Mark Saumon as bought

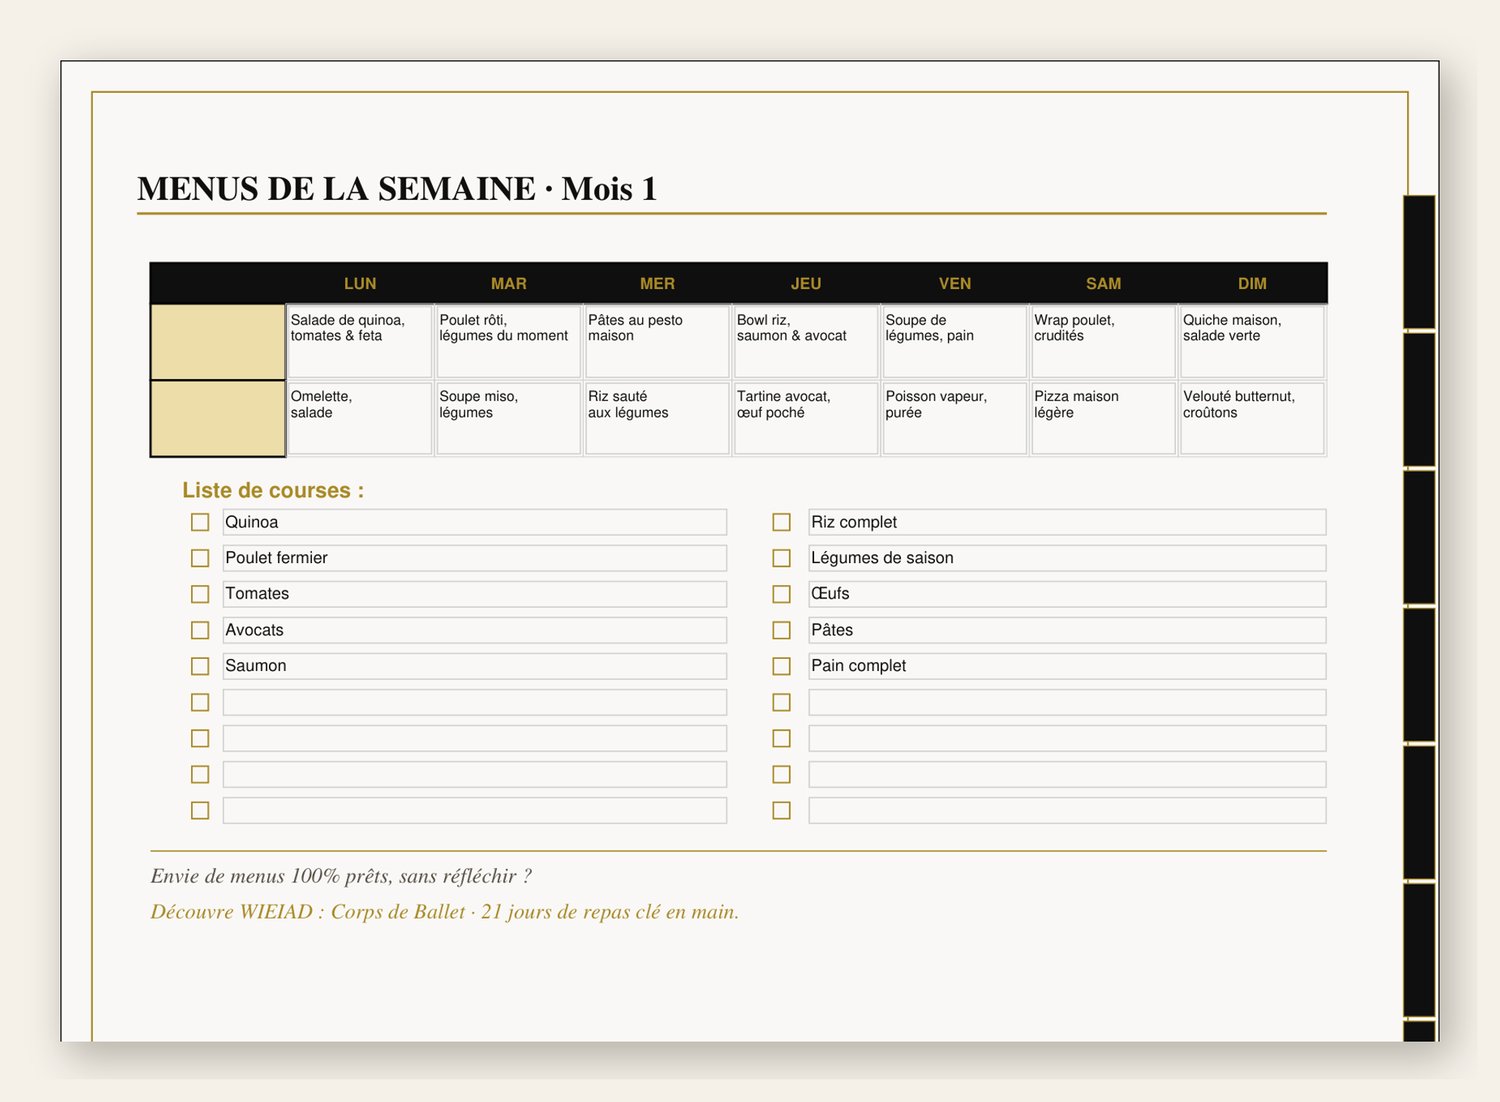tap(200, 666)
